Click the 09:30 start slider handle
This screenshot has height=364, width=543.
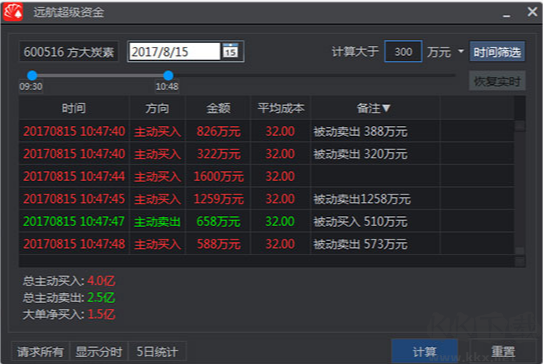(x=32, y=75)
